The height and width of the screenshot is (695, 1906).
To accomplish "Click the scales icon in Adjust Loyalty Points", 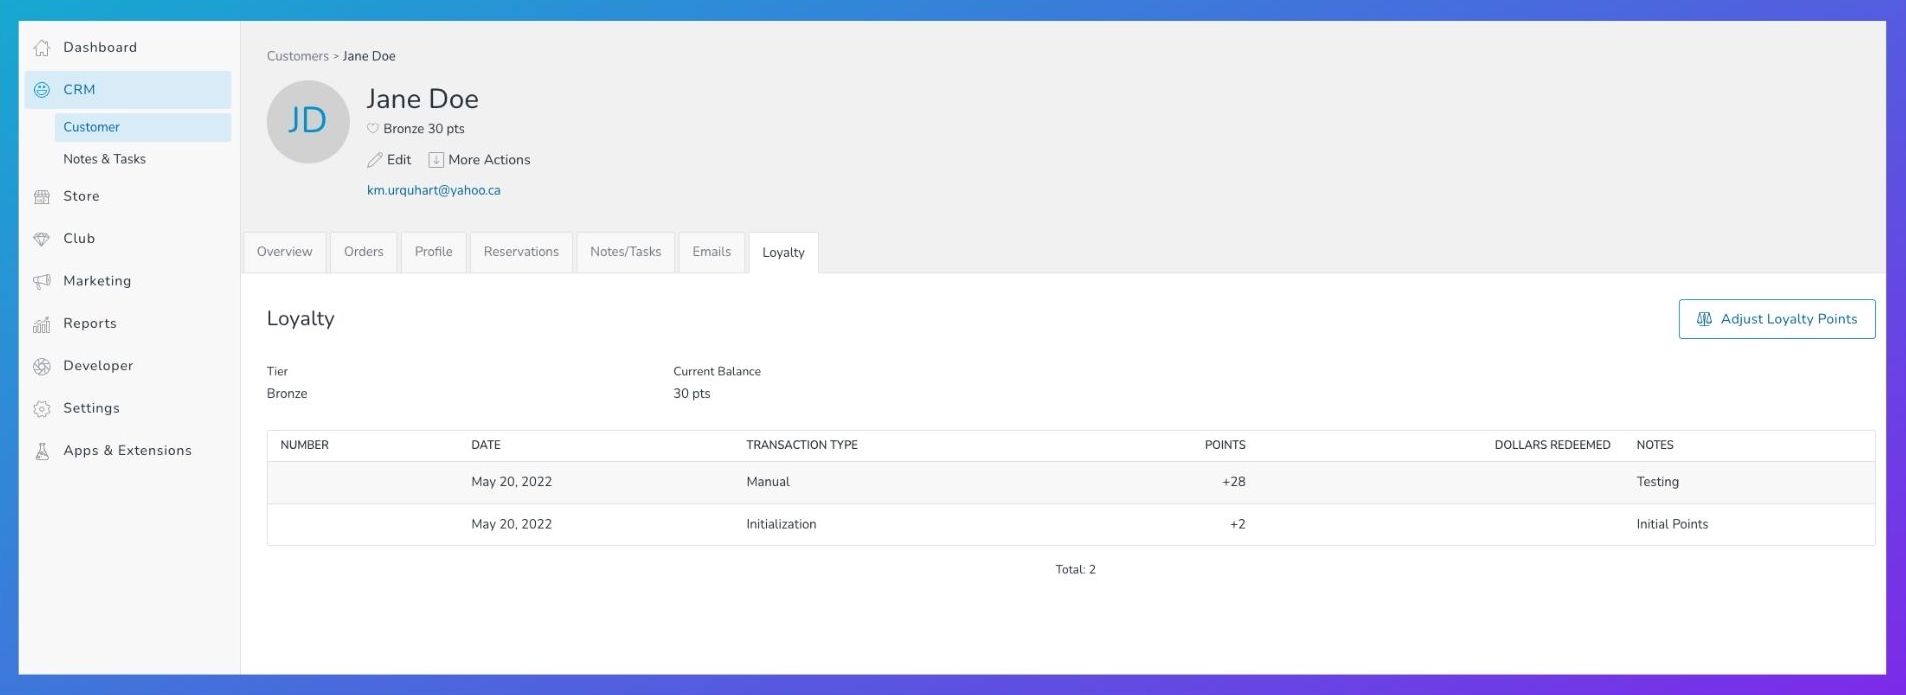I will point(1704,319).
